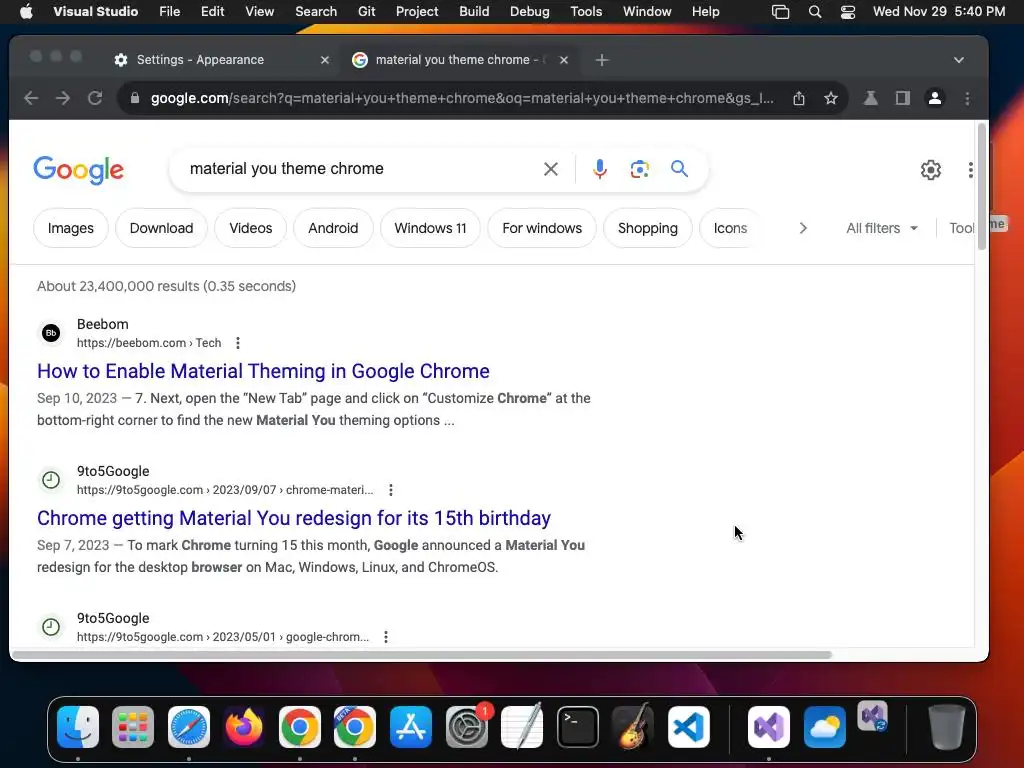Show more filter chips with arrow
This screenshot has width=1024, height=768.
(803, 228)
